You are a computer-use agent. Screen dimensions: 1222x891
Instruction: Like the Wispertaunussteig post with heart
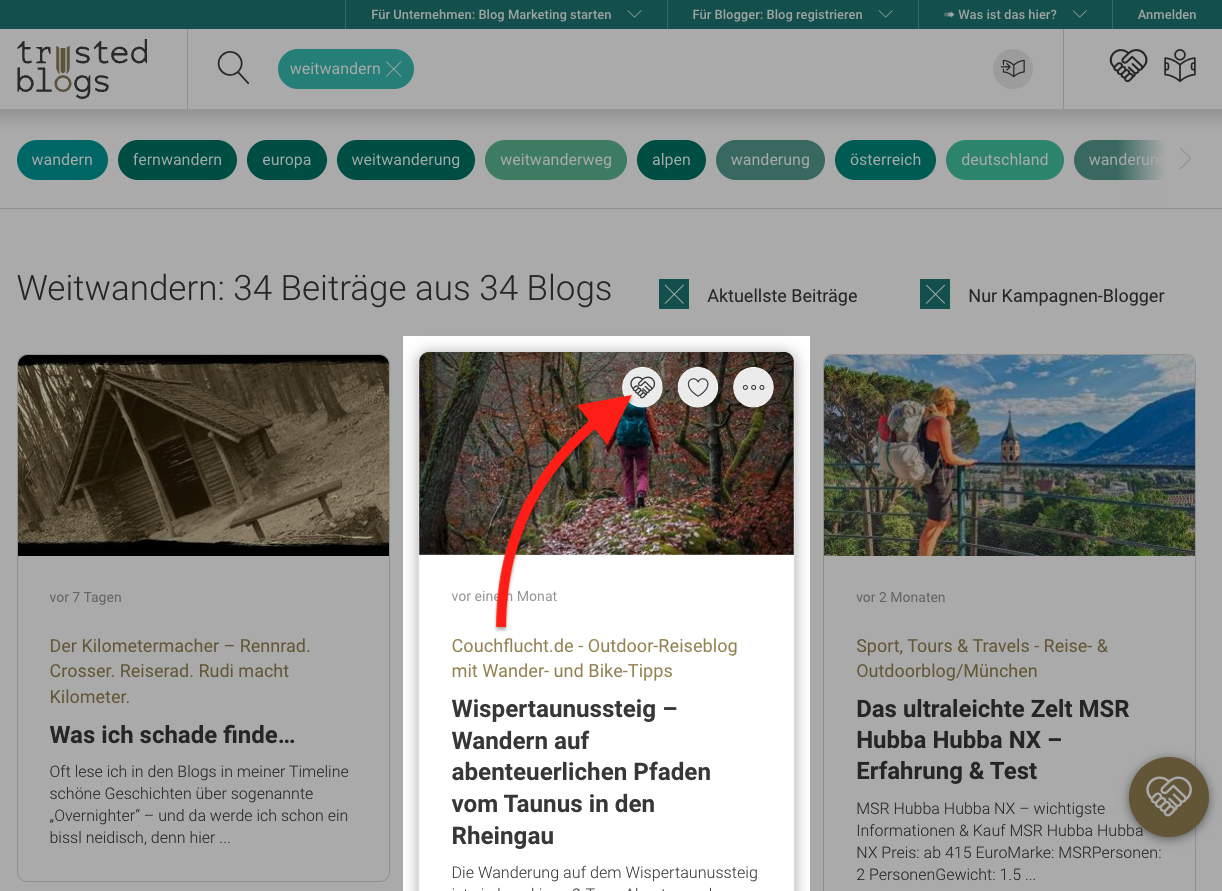point(698,387)
